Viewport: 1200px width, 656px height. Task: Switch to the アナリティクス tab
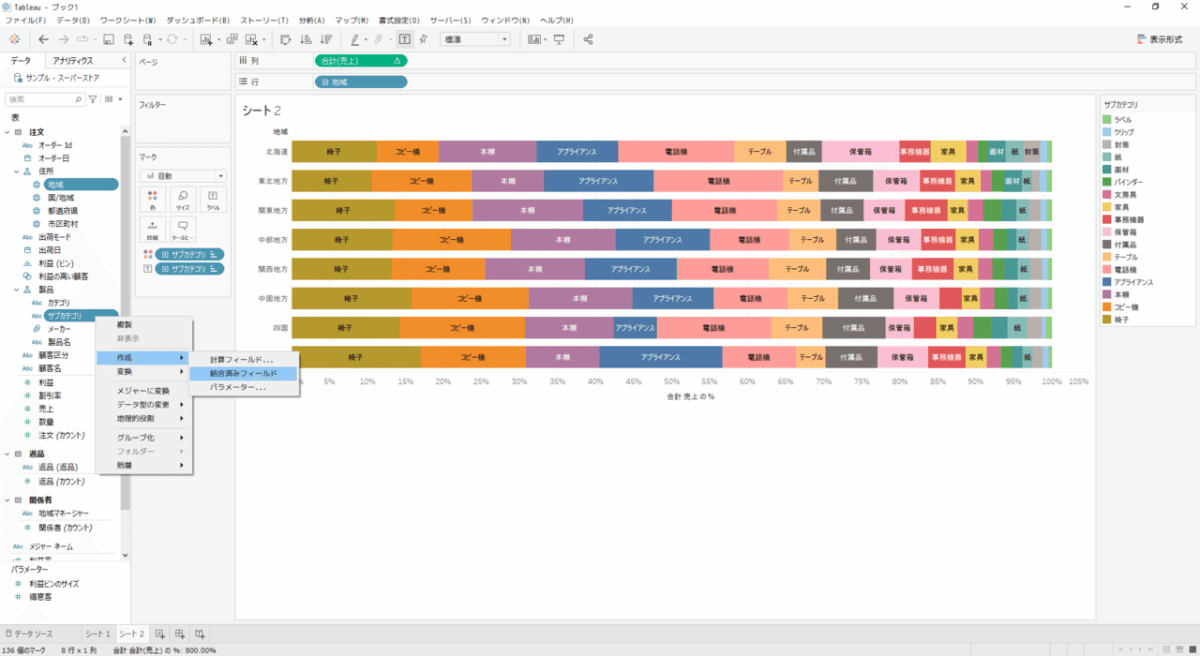[73, 61]
